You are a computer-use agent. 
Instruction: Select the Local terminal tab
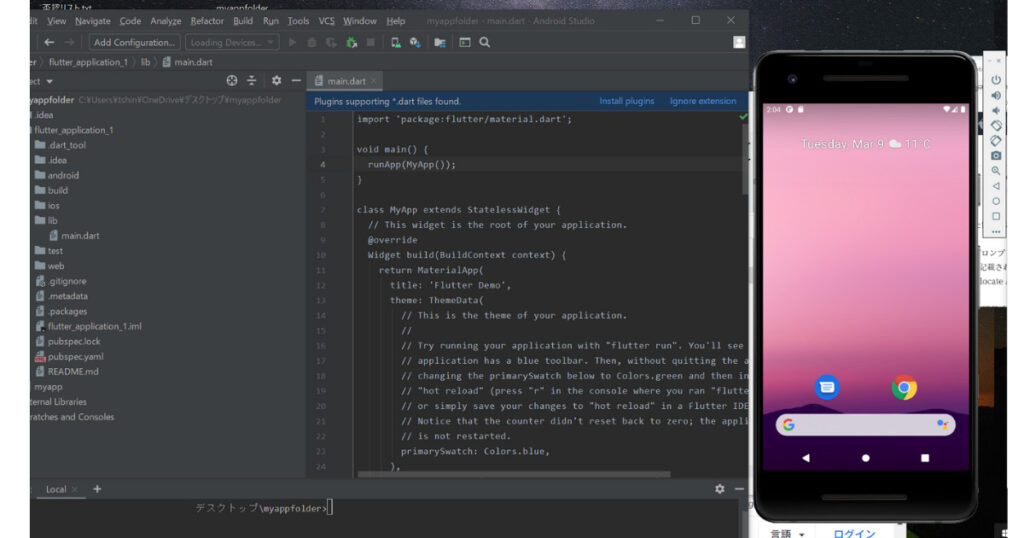(56, 489)
